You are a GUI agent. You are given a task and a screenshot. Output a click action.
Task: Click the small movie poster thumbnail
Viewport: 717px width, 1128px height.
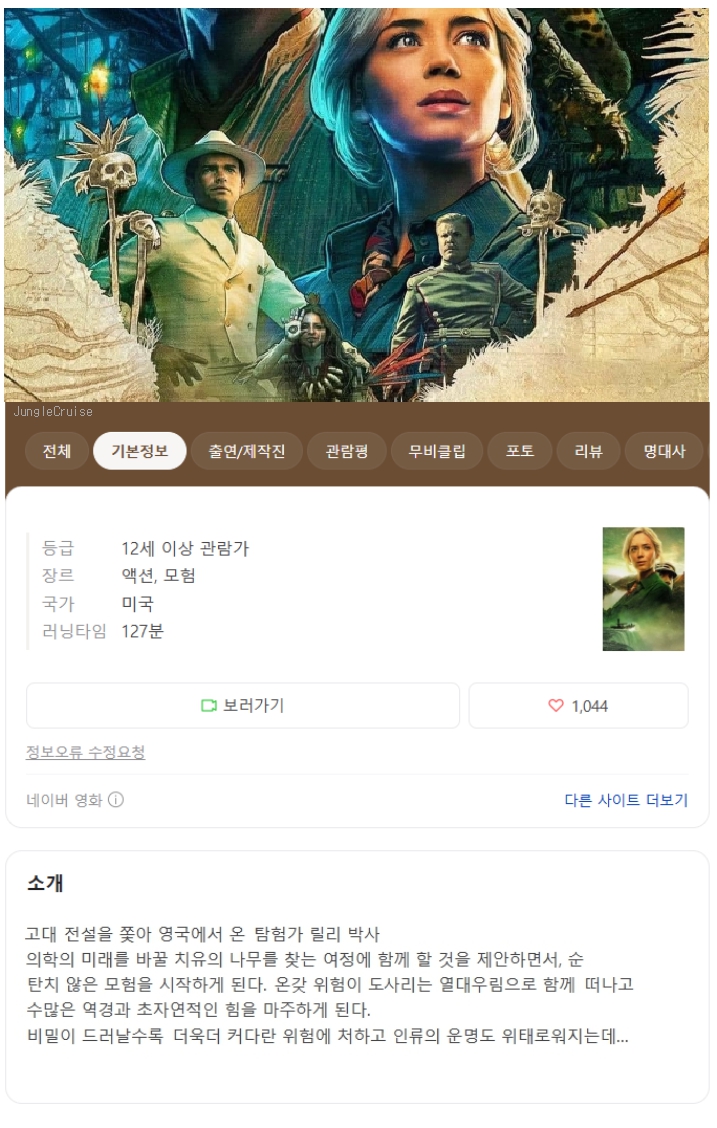644,589
